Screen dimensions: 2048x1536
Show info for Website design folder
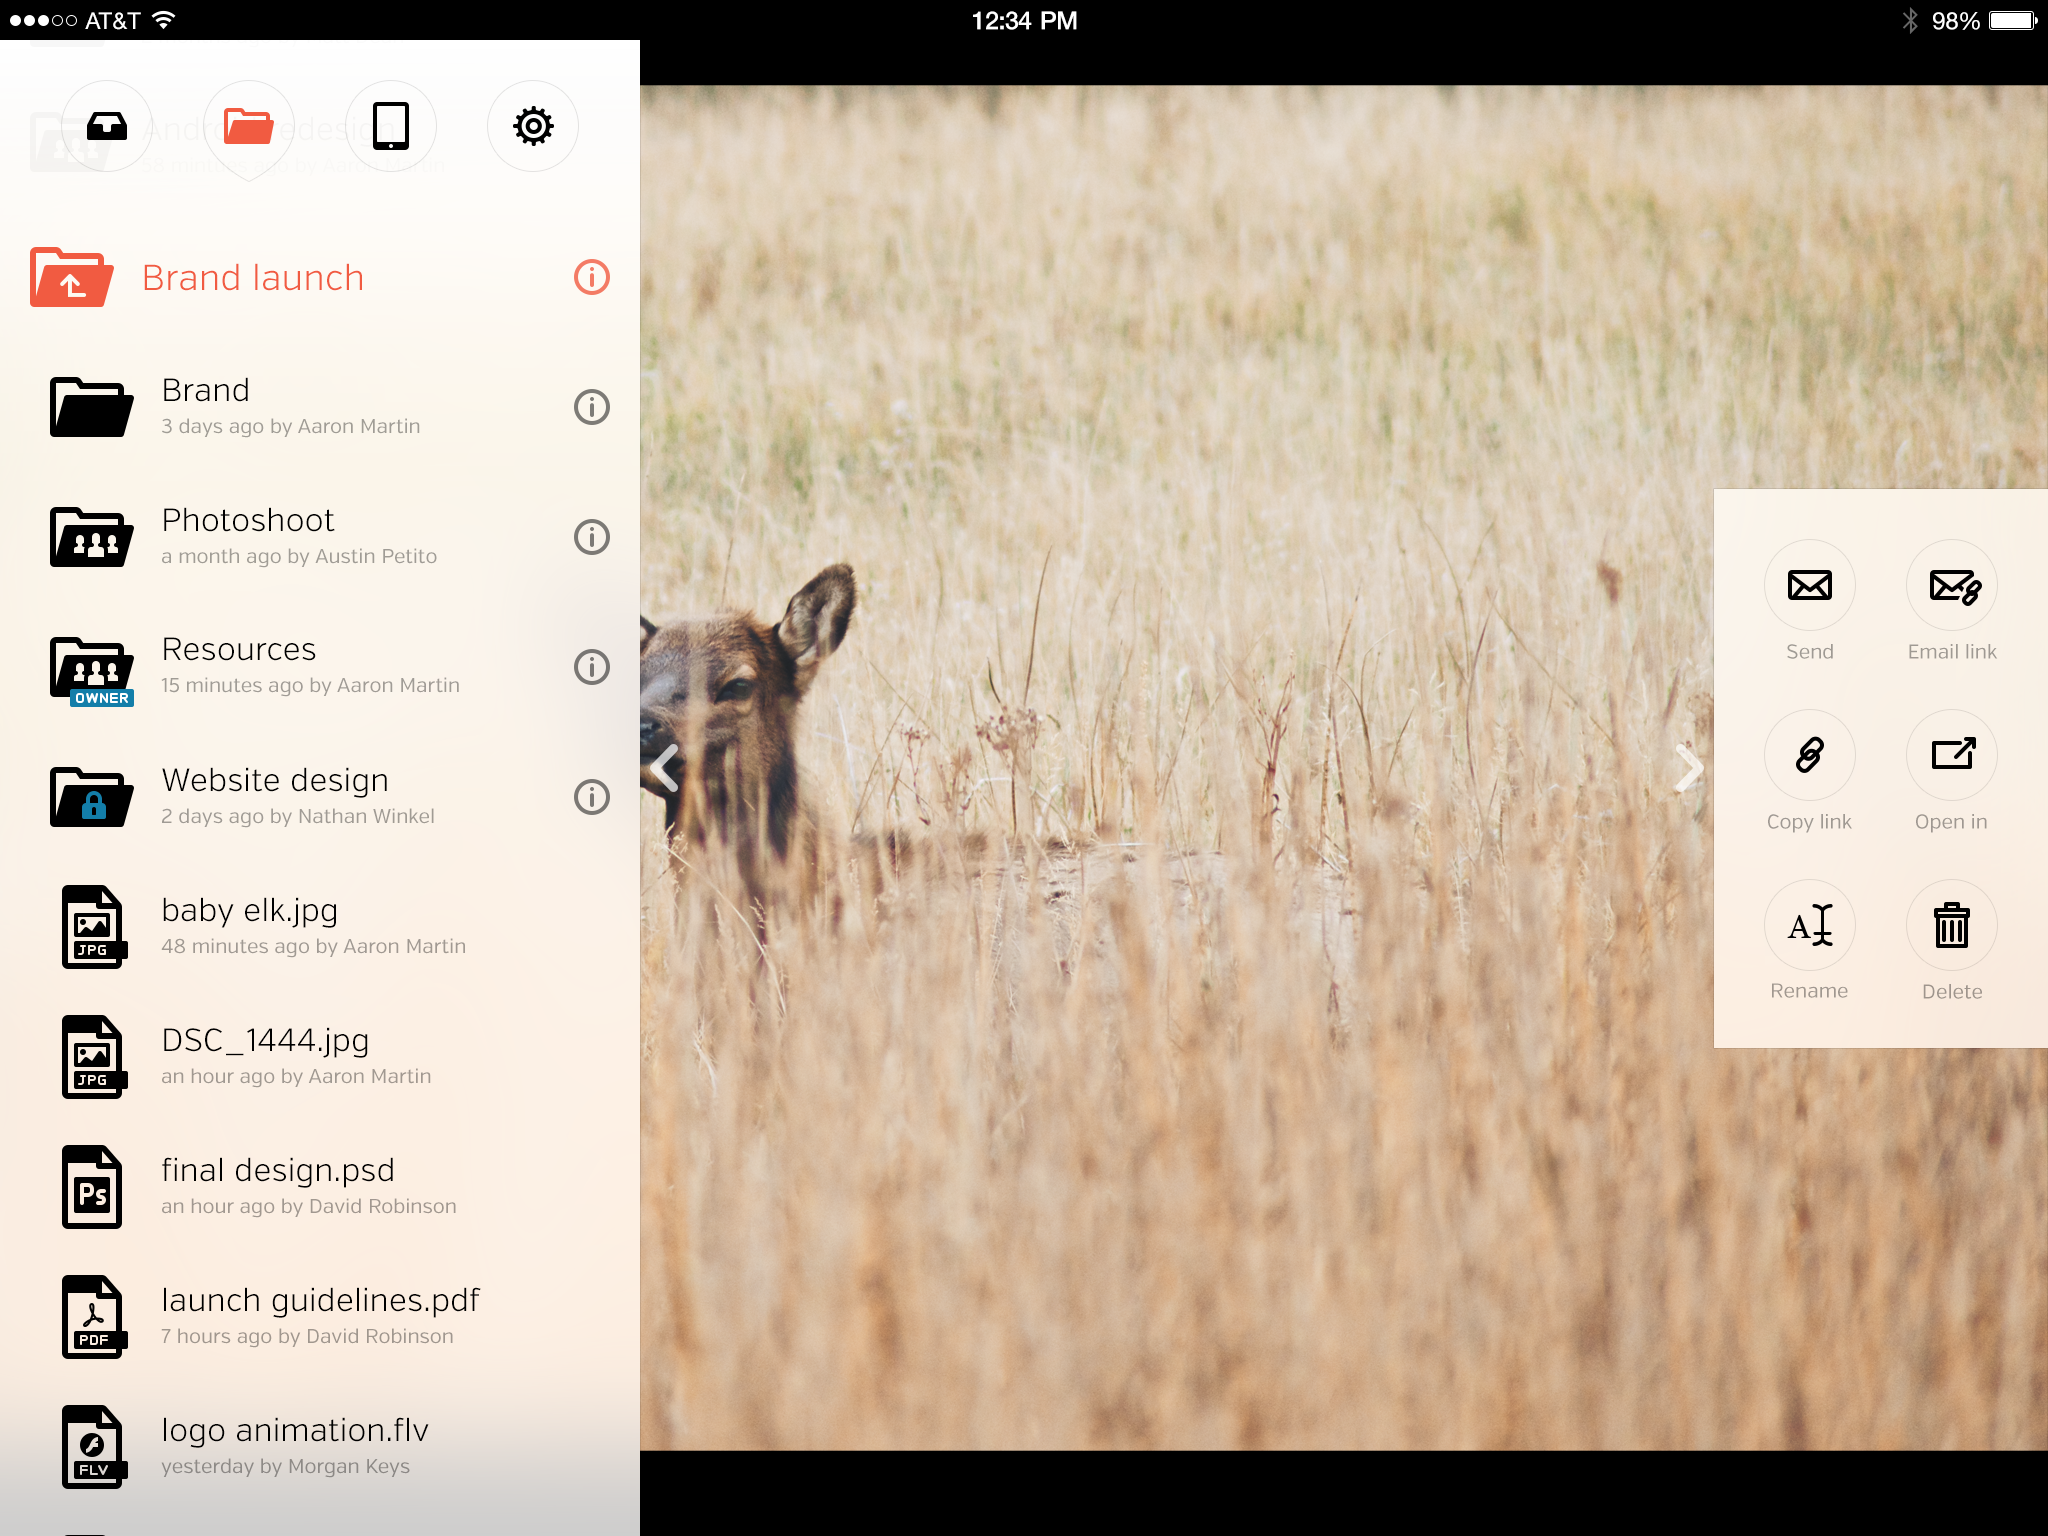[591, 797]
